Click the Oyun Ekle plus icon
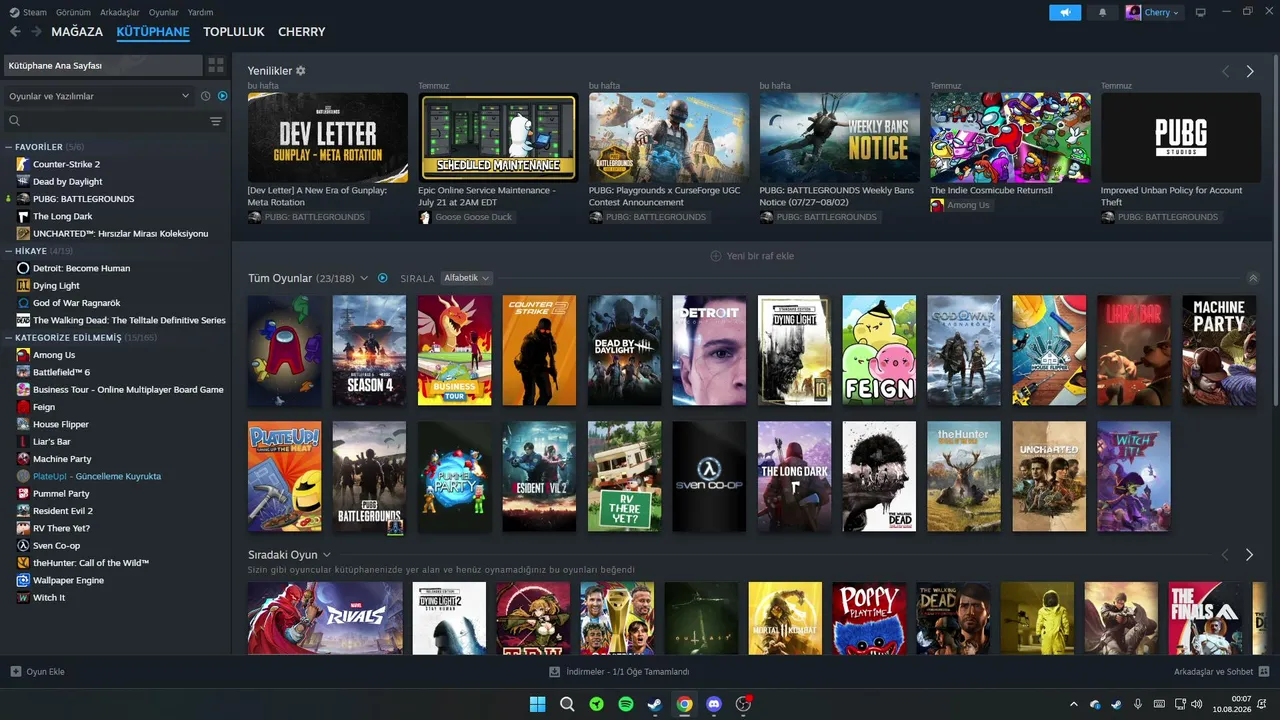The width and height of the screenshot is (1280, 720). point(15,672)
